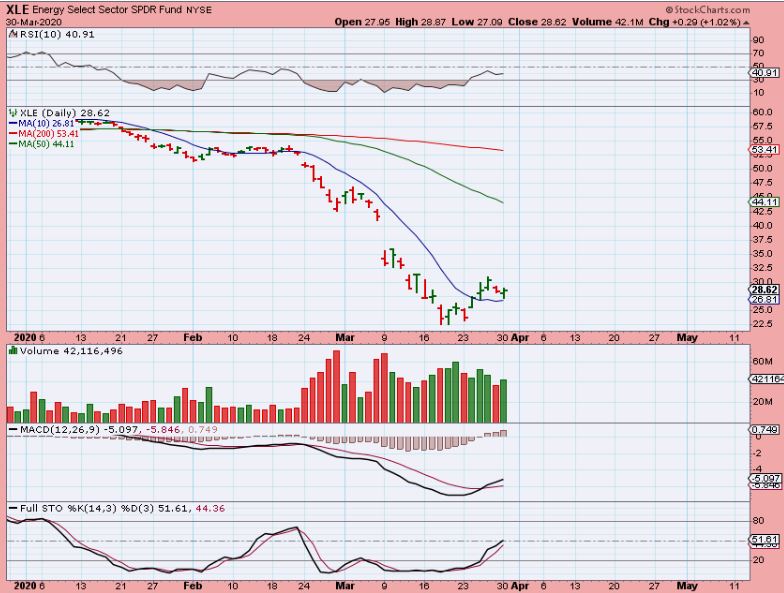Click the -5.097 MACD tag on right axis
The image size is (784, 593).
click(764, 478)
